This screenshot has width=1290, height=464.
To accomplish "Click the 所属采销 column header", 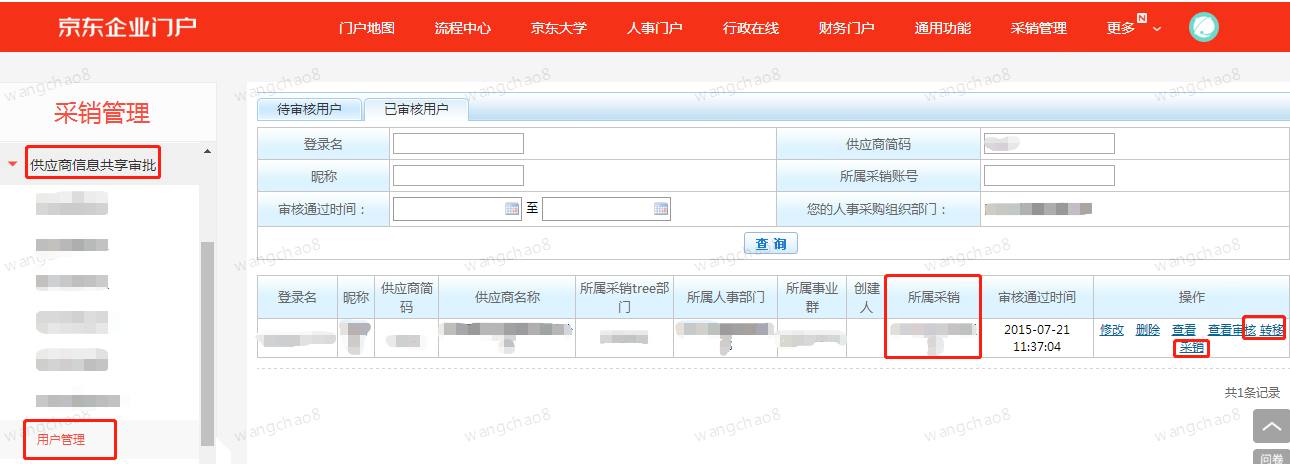I will click(933, 298).
